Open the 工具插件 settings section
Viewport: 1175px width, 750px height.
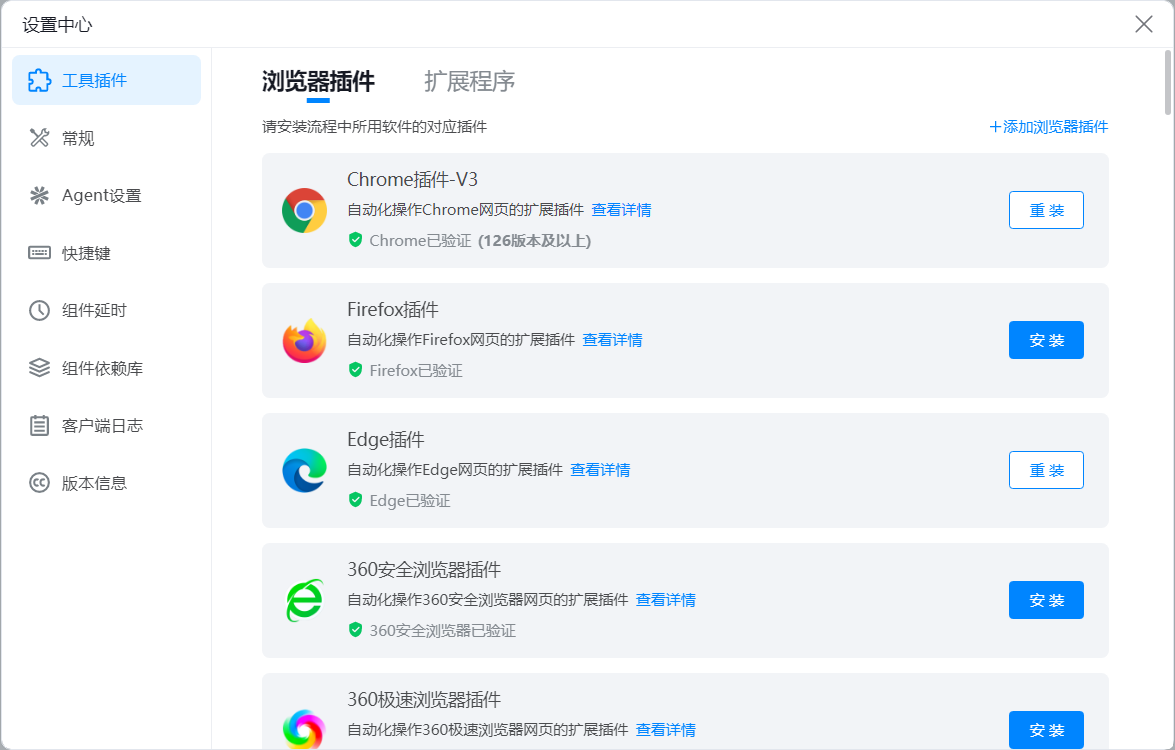coord(106,80)
